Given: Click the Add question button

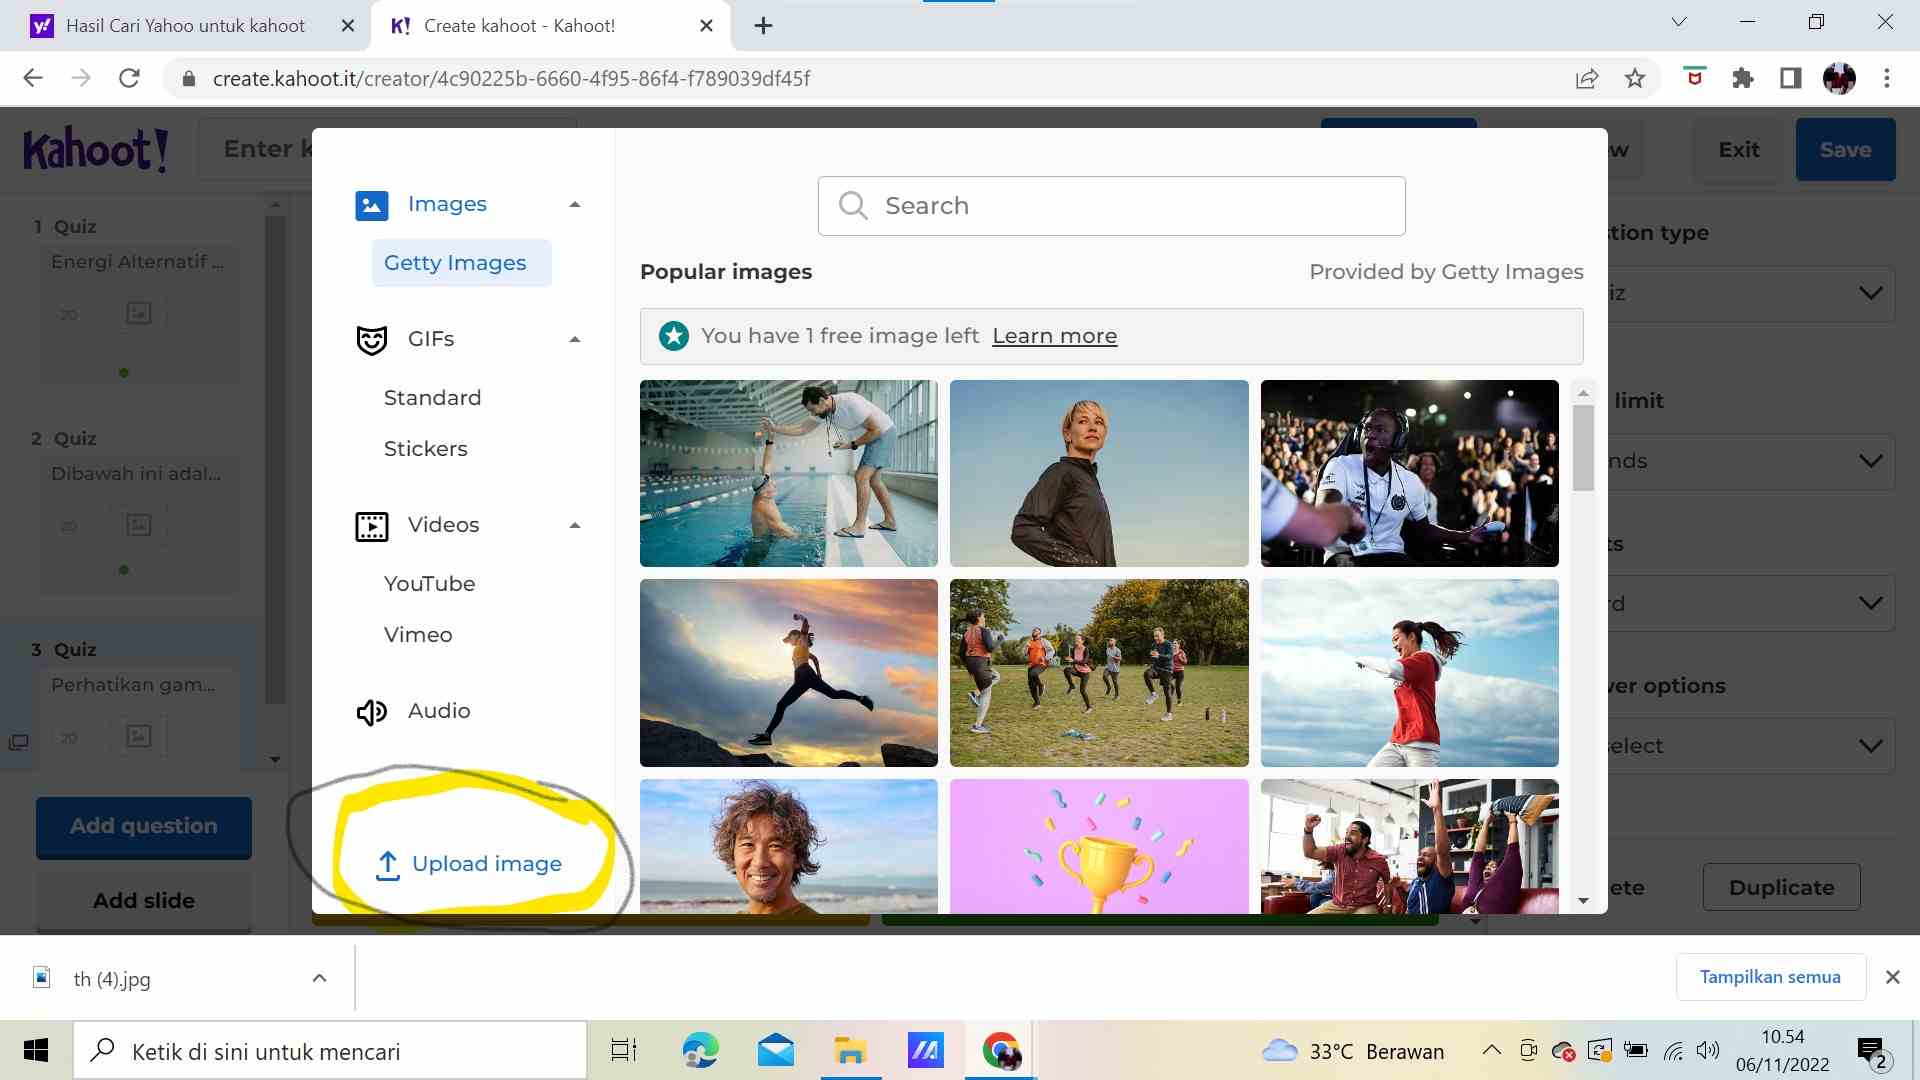Looking at the screenshot, I should (144, 828).
